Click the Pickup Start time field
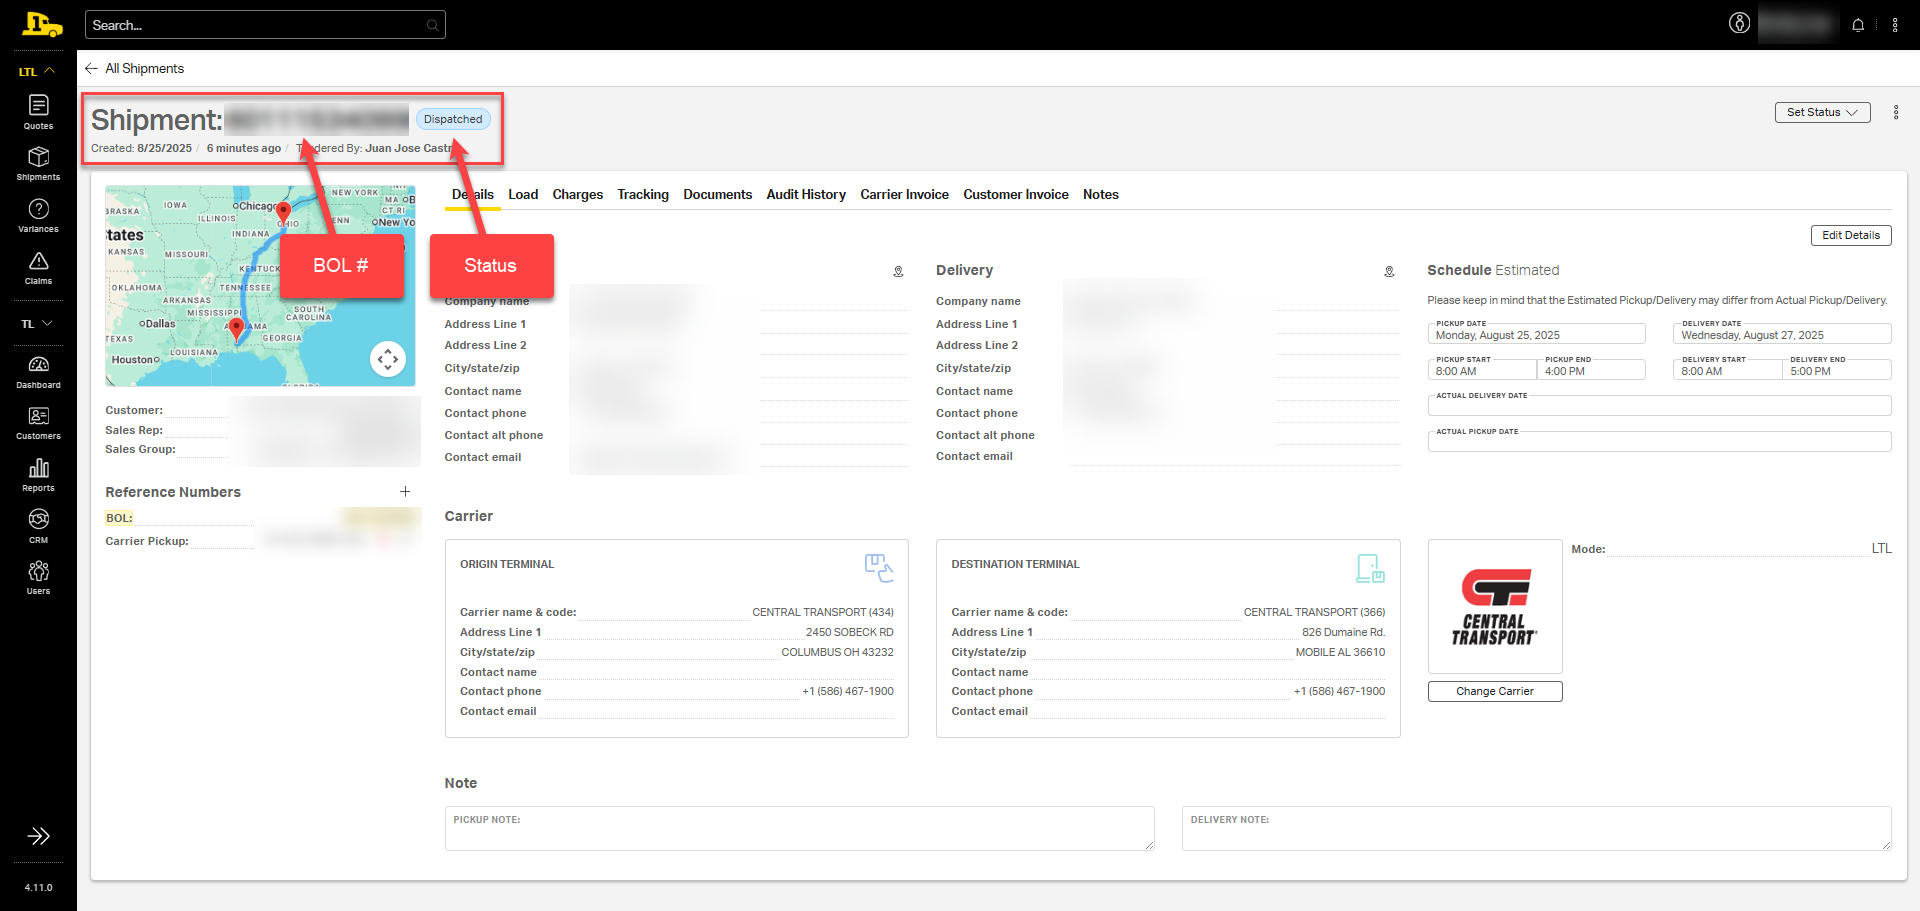Image resolution: width=1920 pixels, height=911 pixels. [x=1482, y=369]
